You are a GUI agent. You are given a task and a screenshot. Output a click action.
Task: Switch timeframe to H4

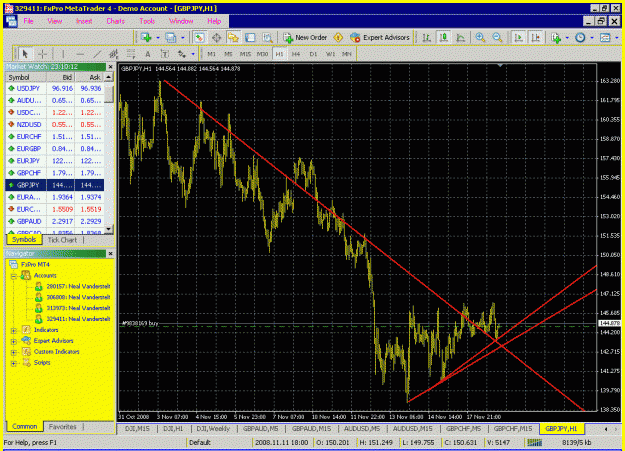coord(296,54)
